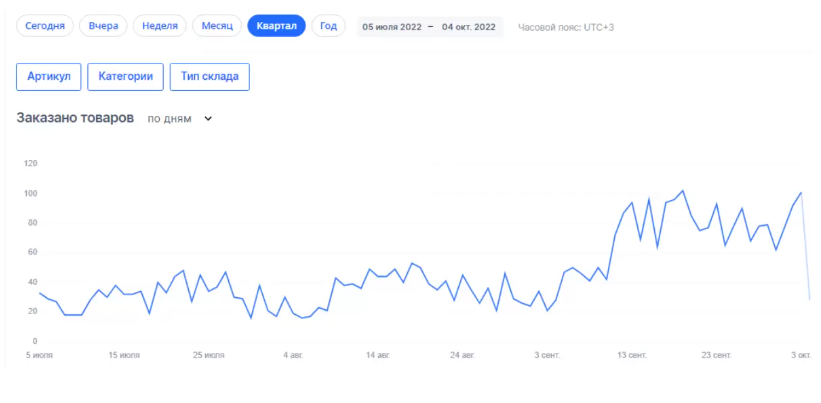The image size is (821, 403).
Task: Click the 23 сент. axis date marker
Action: (717, 354)
